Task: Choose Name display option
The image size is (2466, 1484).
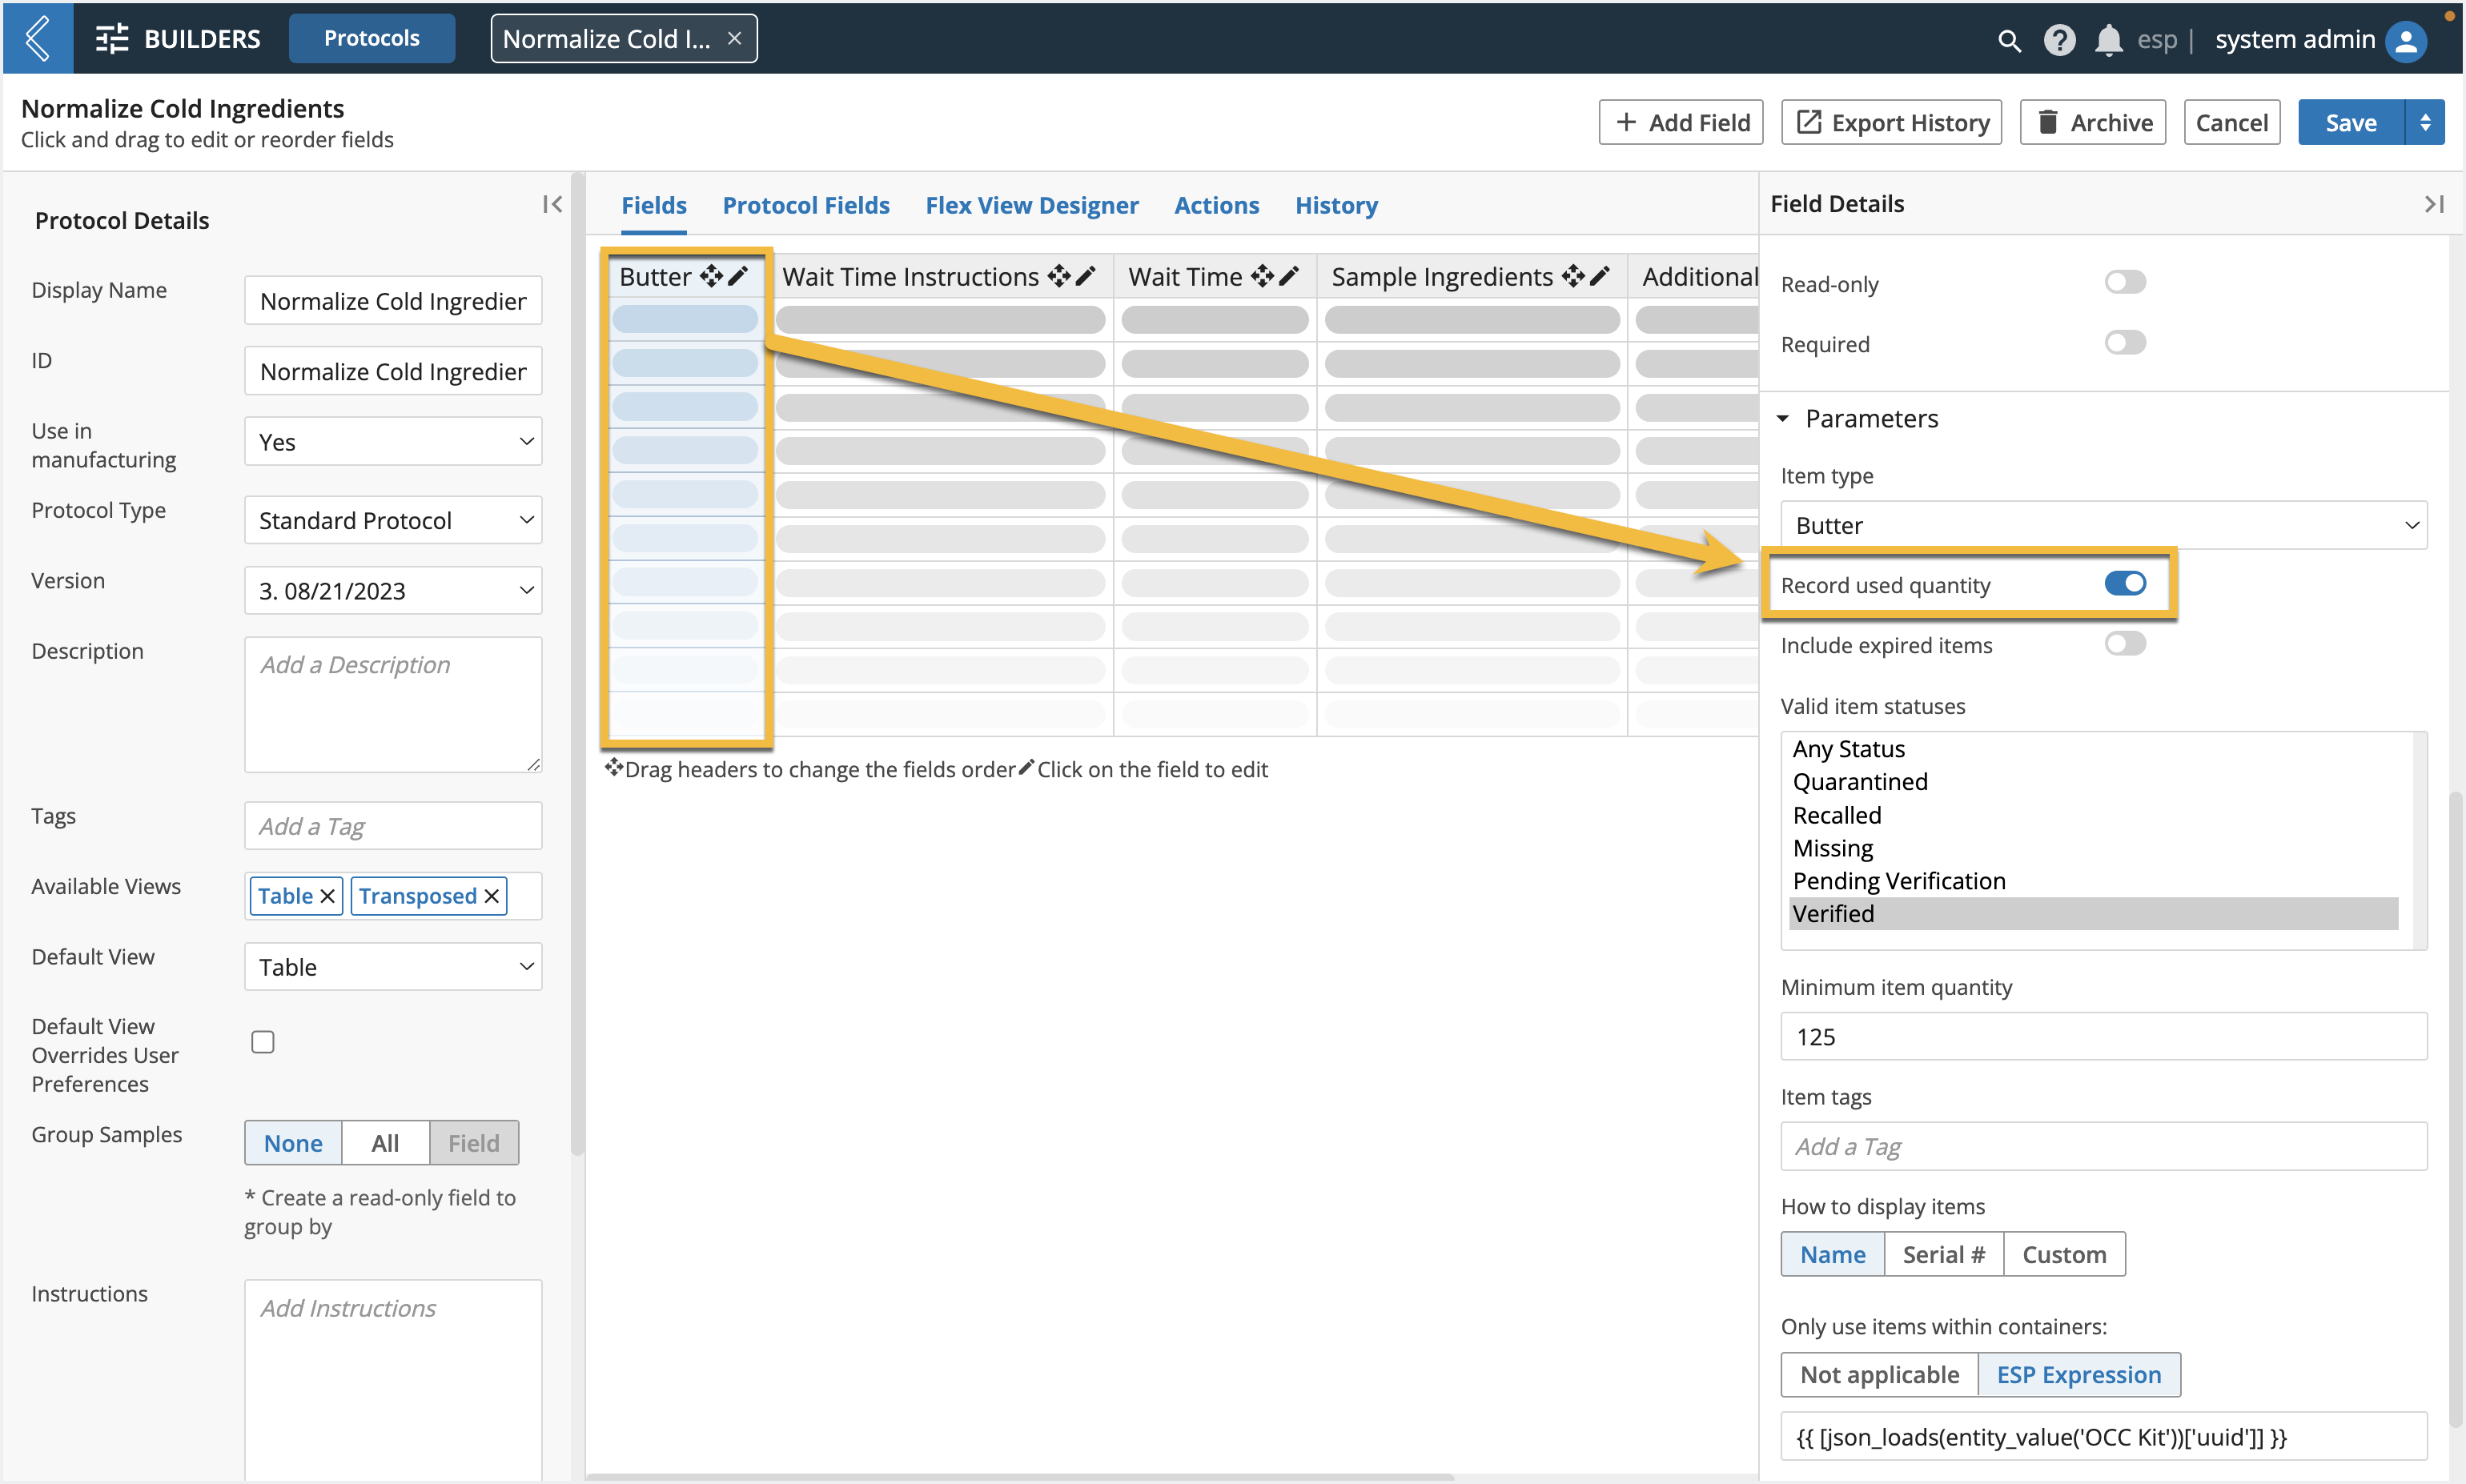Action: point(1832,1255)
